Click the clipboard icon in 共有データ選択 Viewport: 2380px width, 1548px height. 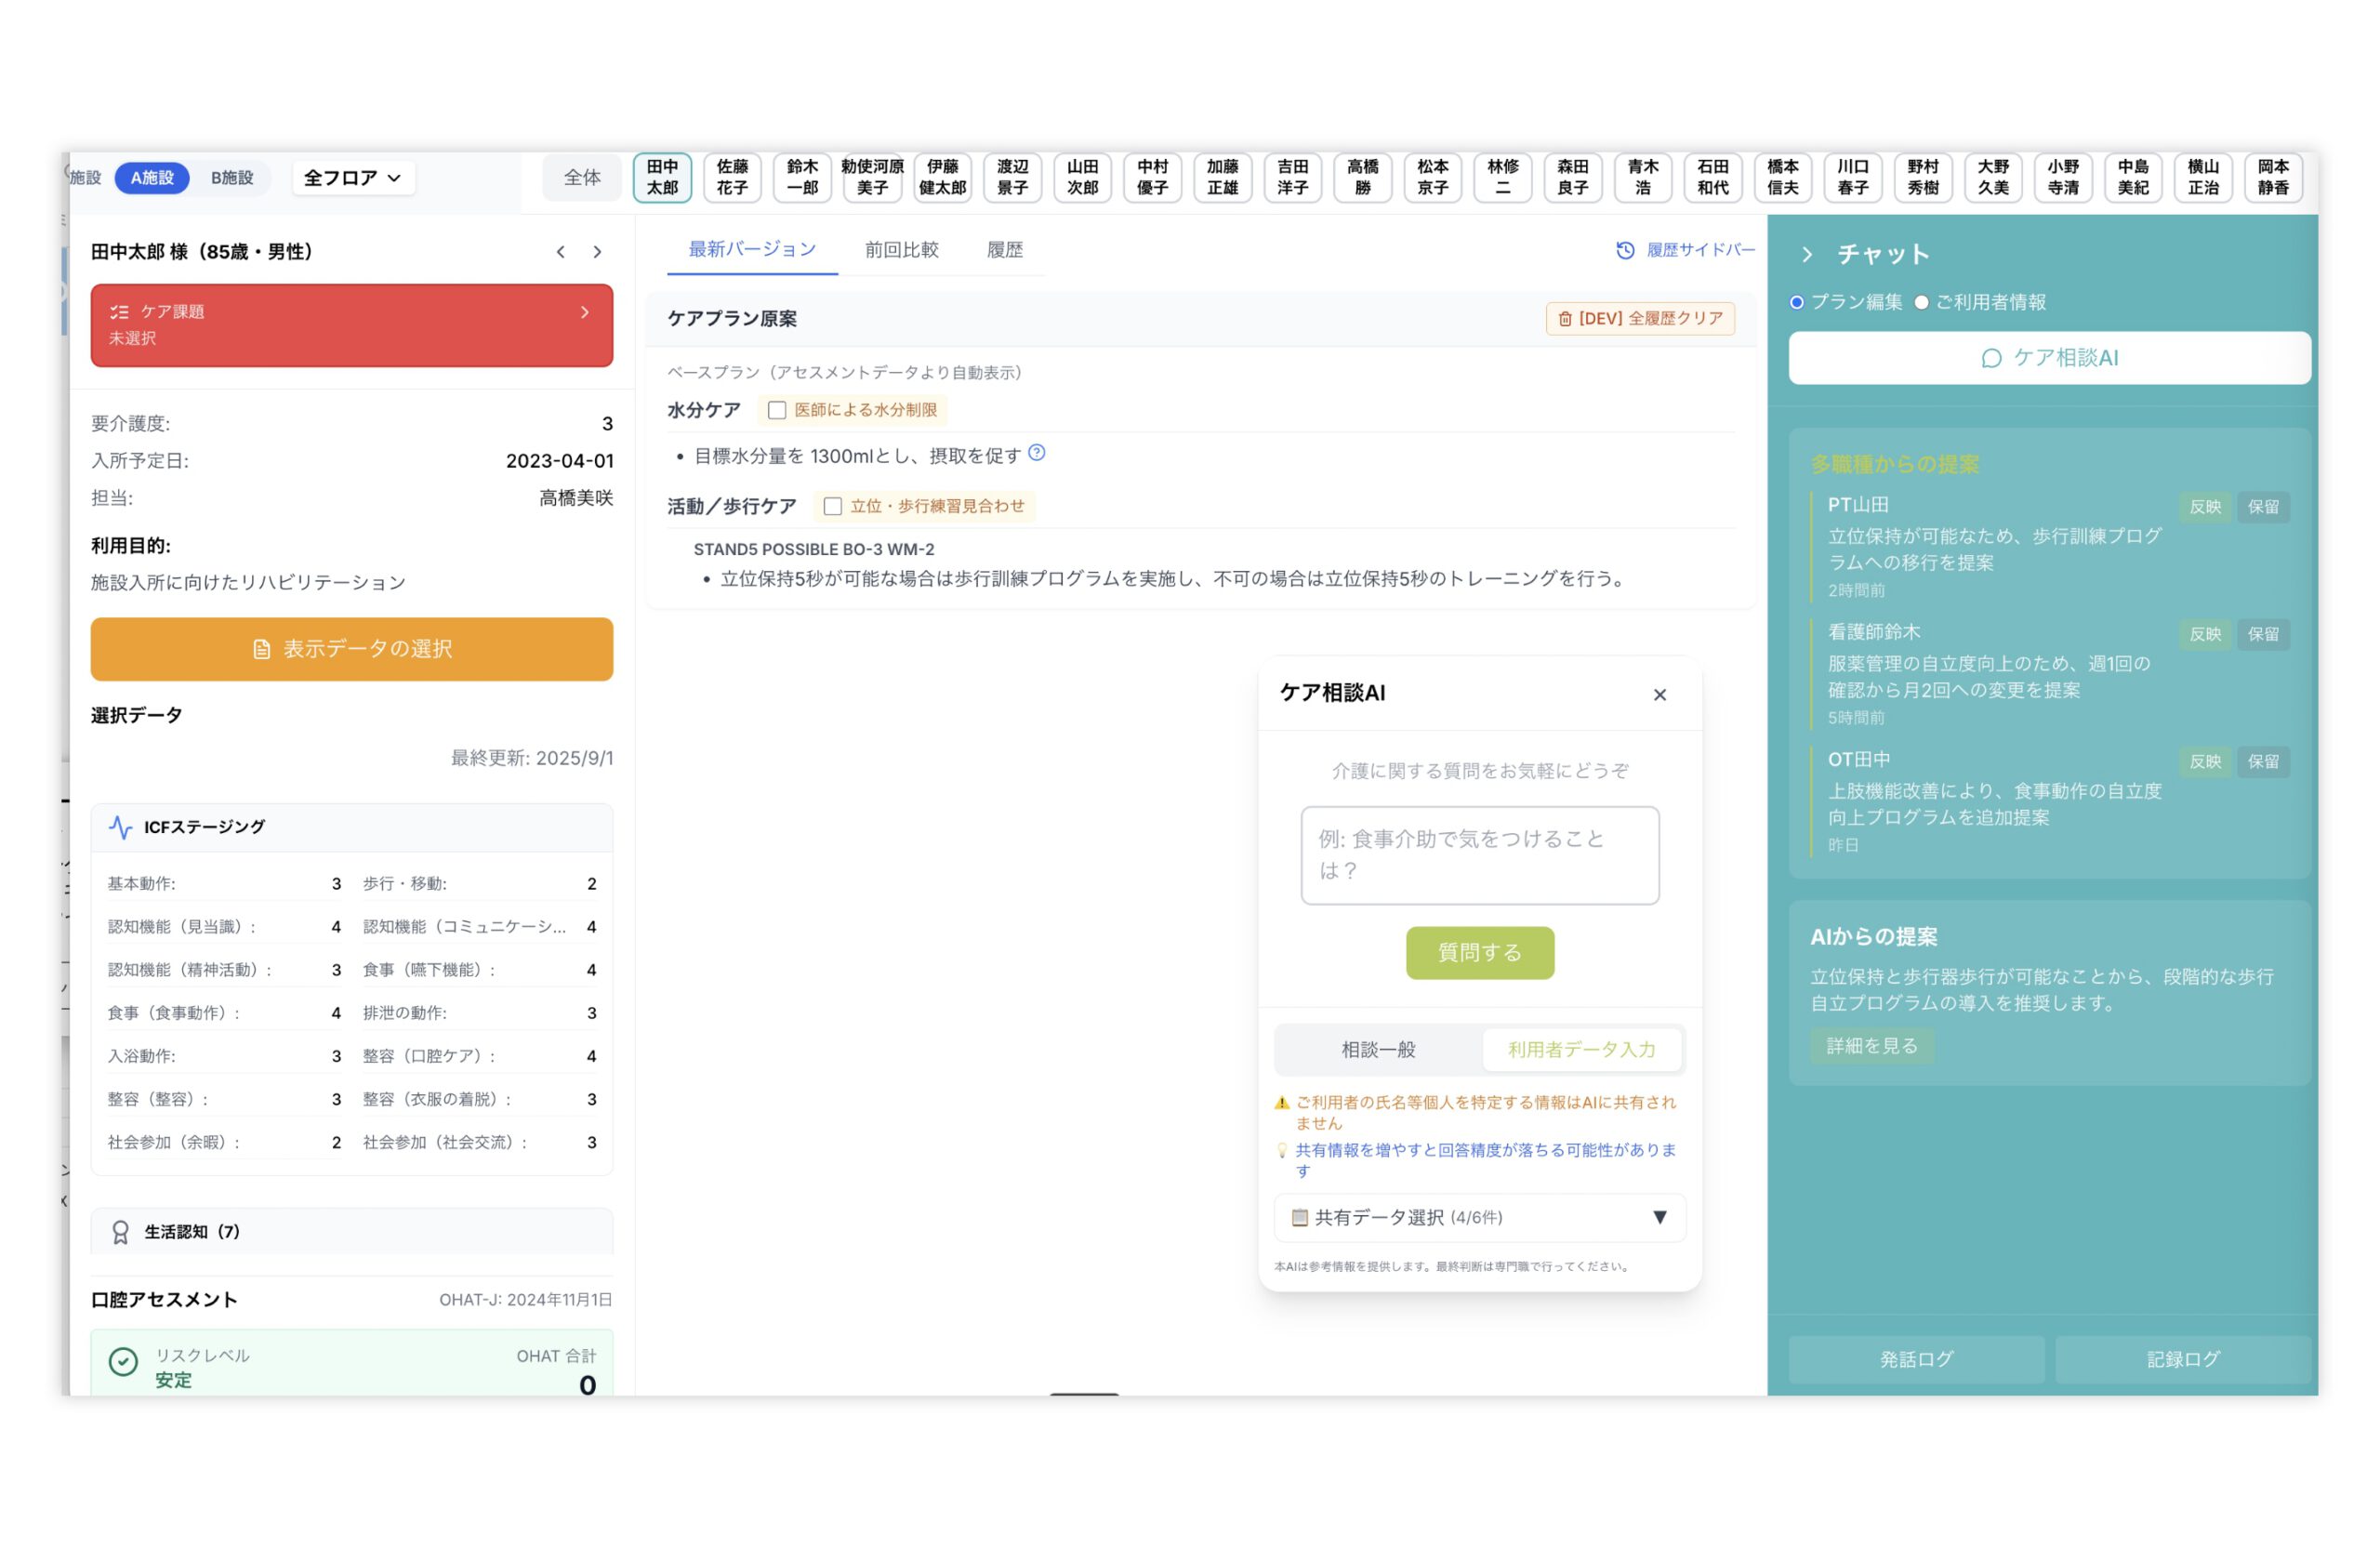[1300, 1218]
